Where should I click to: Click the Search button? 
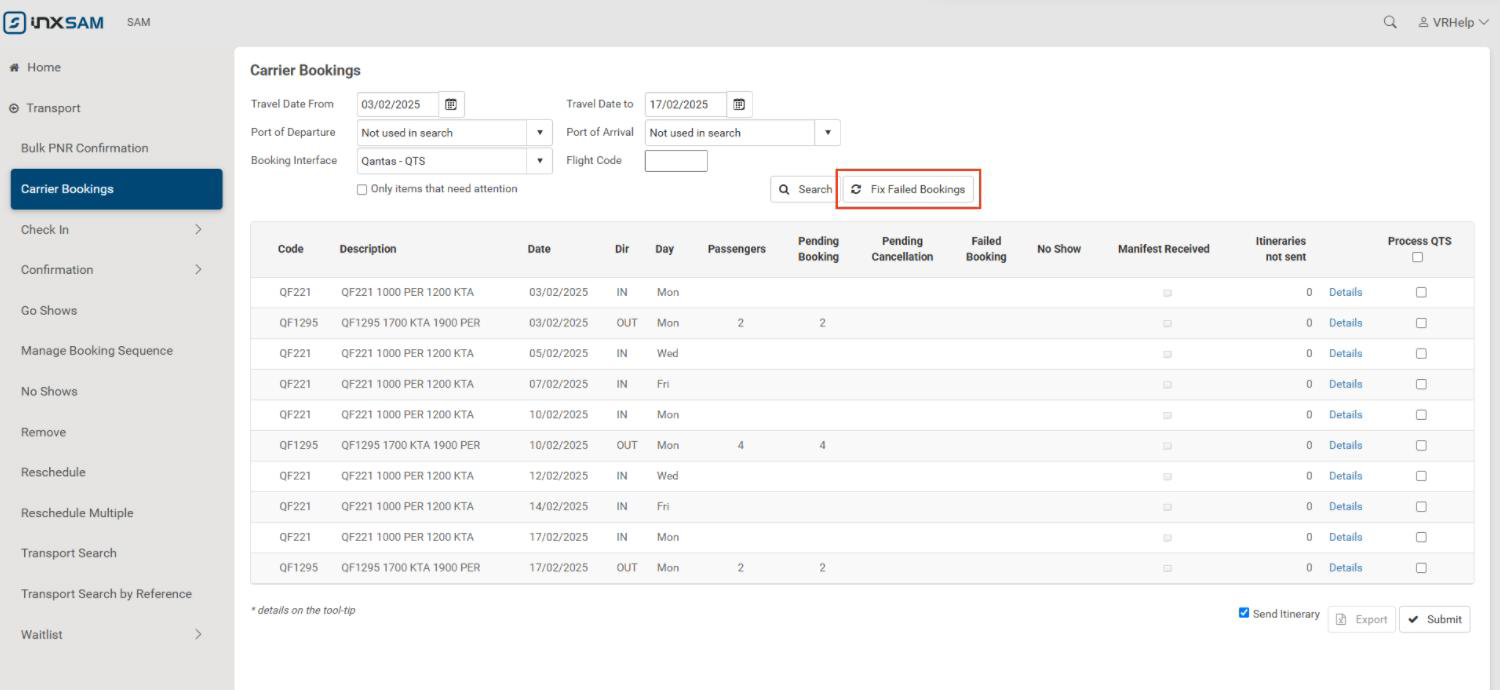click(803, 189)
